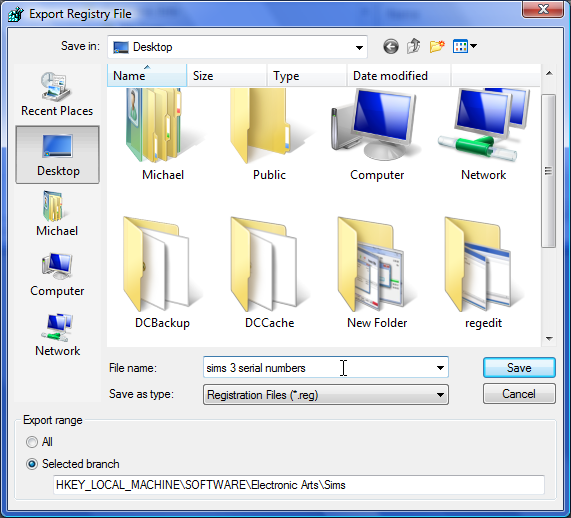Select the regedit folder
The height and width of the screenshot is (518, 571).
(483, 272)
